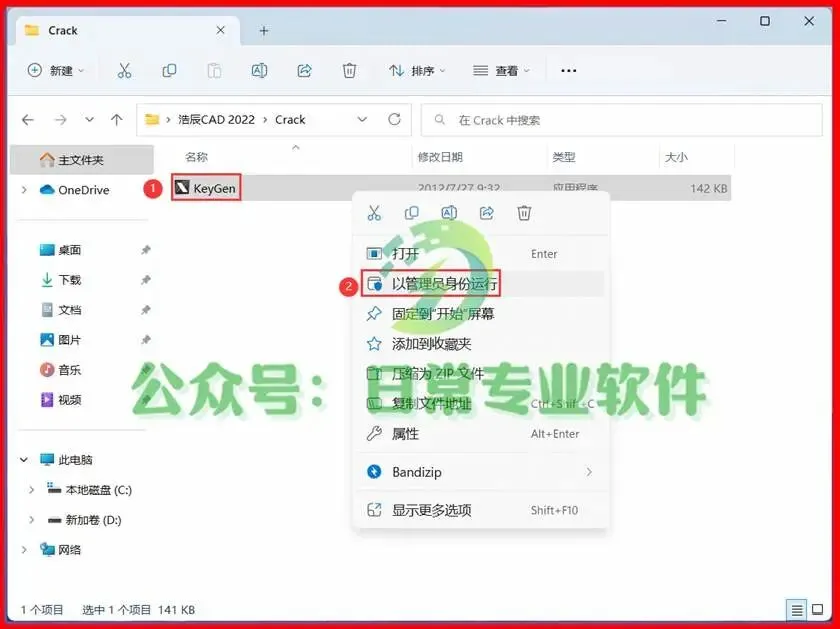
Task: Switch to large thumbnails view icon
Action: pyautogui.click(x=818, y=609)
